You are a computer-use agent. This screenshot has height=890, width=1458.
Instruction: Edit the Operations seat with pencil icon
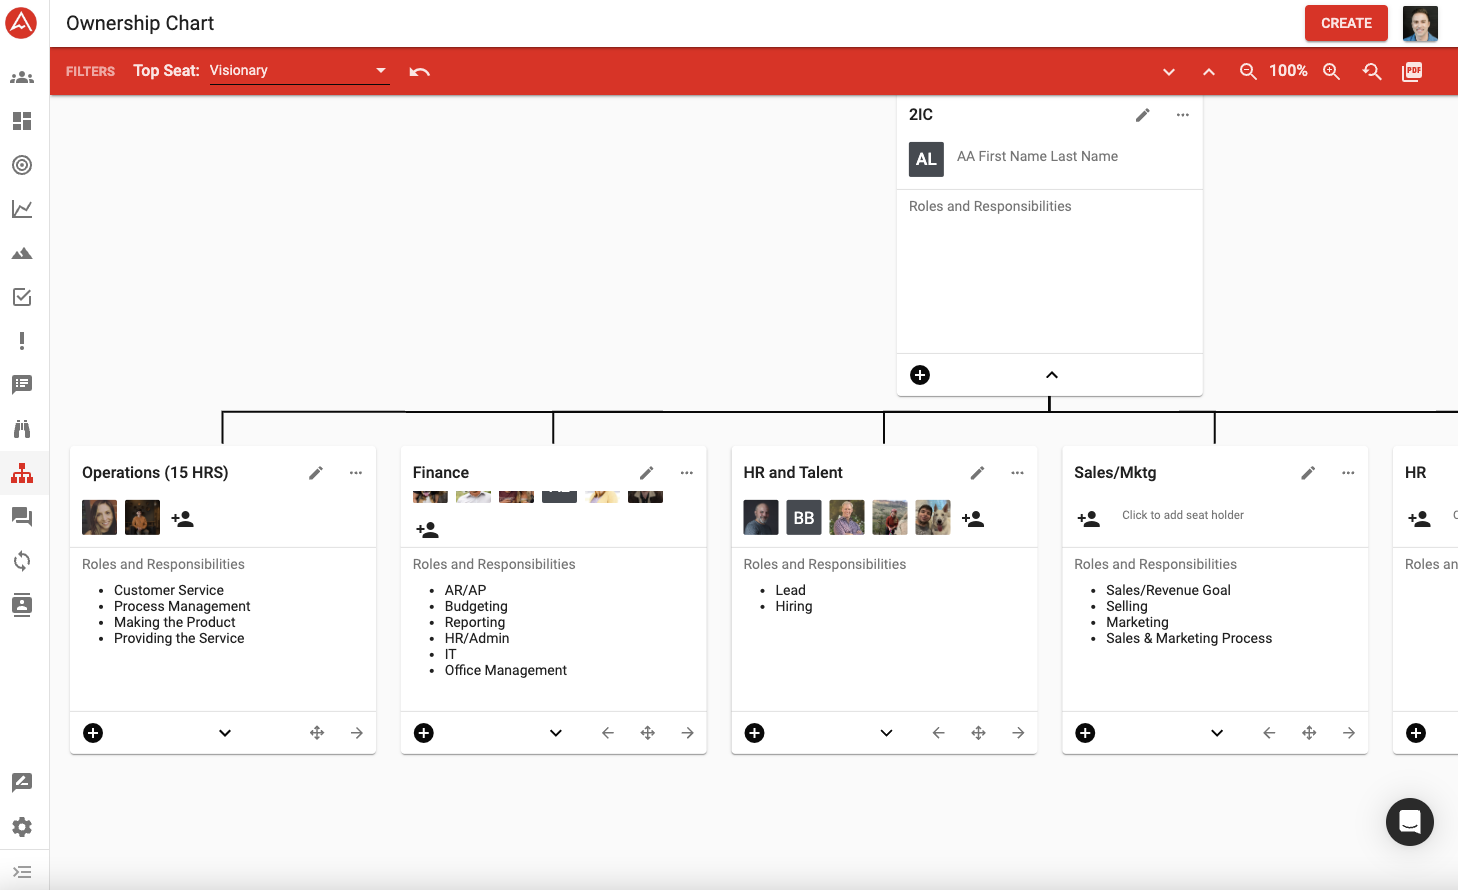tap(316, 473)
